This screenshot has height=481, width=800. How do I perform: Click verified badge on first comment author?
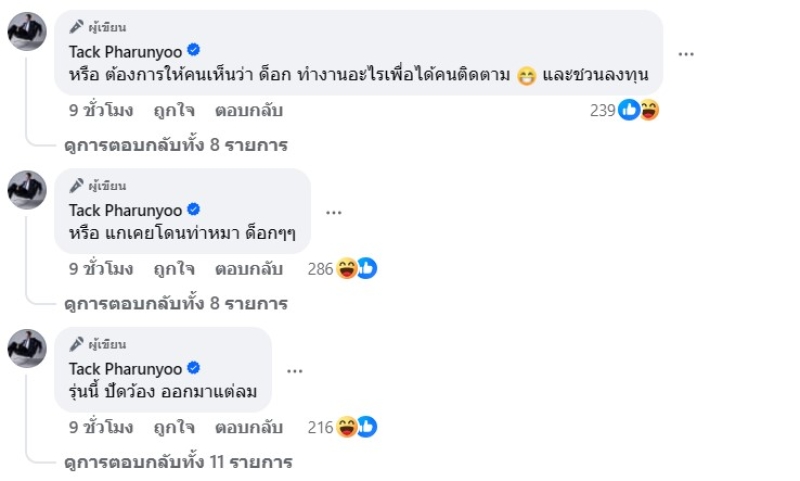click(194, 50)
